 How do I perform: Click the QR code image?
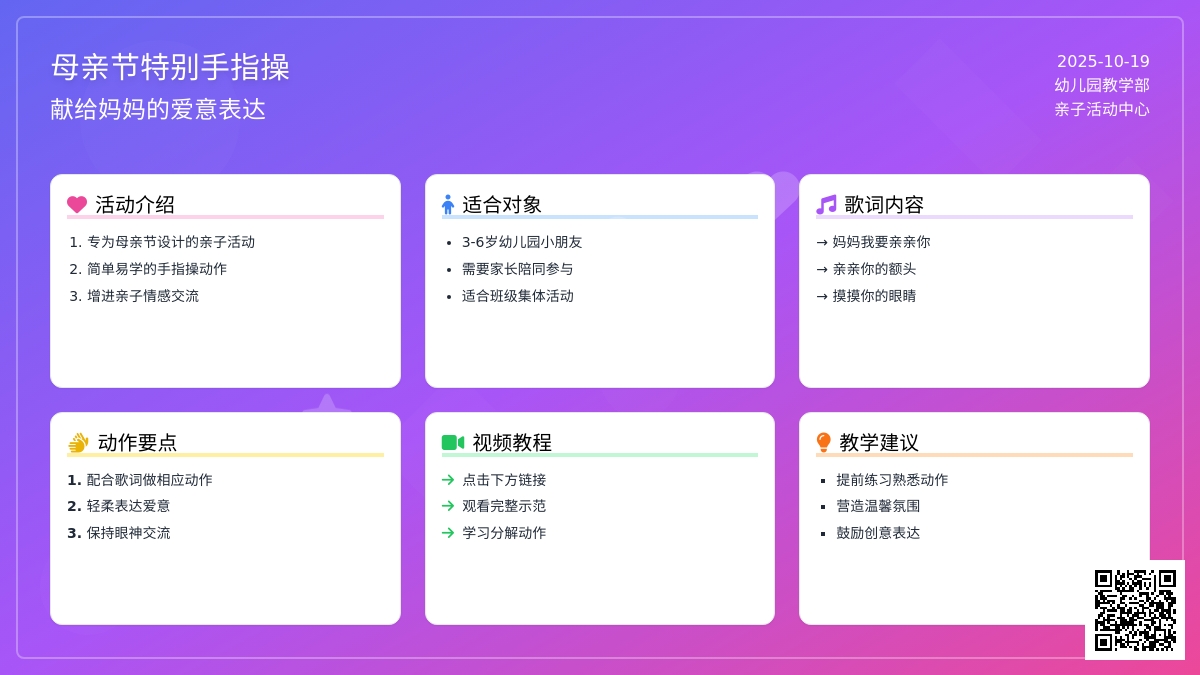coord(1135,610)
